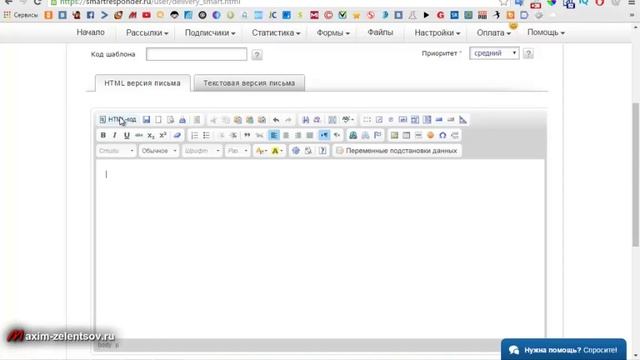The image size is (640, 360).
Task: Click the Save floppy disk icon
Action: click(x=147, y=120)
